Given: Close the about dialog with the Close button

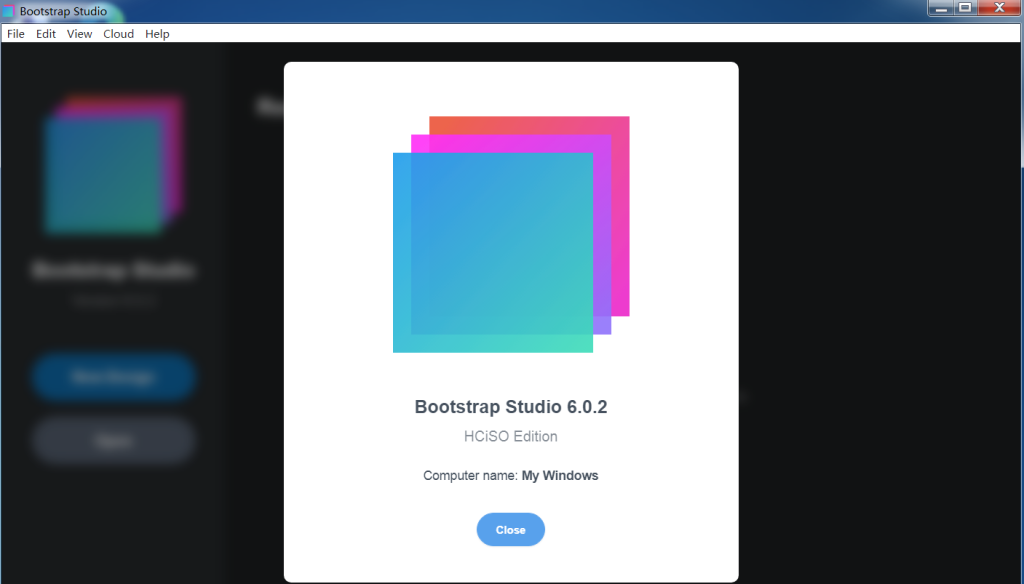Looking at the screenshot, I should coord(510,529).
